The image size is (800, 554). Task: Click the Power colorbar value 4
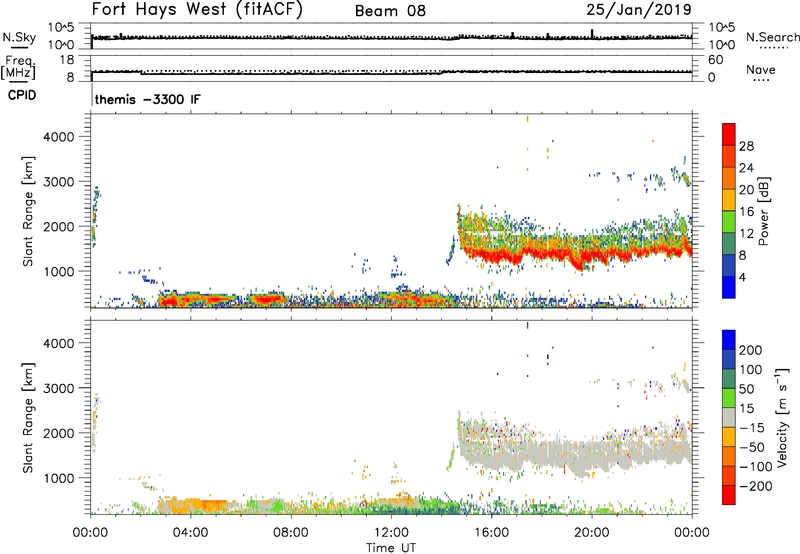click(742, 277)
